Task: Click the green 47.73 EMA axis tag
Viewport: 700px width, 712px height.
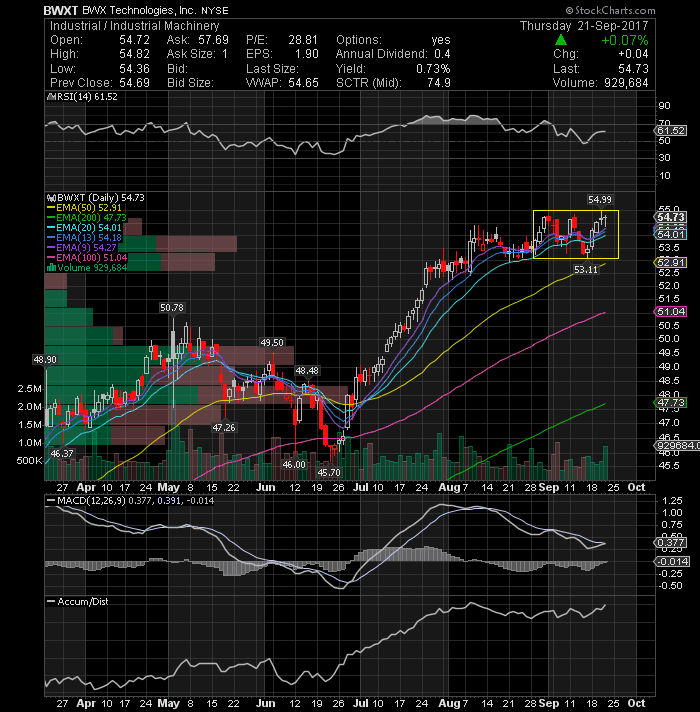Action: [x=670, y=403]
